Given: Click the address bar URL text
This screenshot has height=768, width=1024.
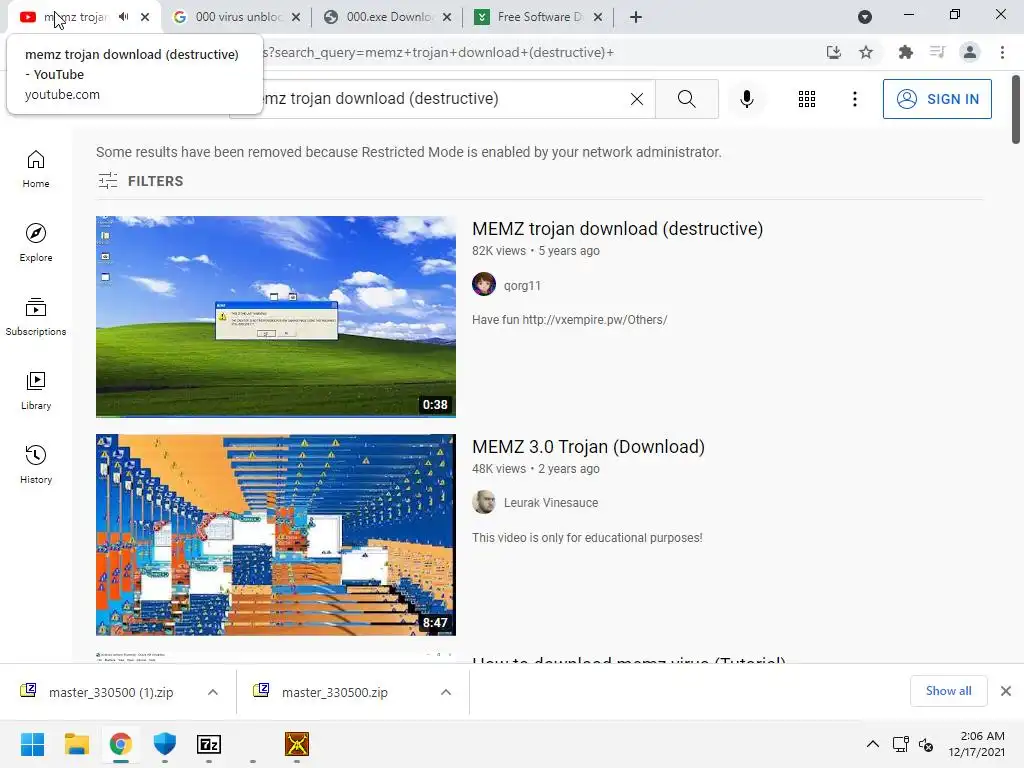Looking at the screenshot, I should (438, 52).
